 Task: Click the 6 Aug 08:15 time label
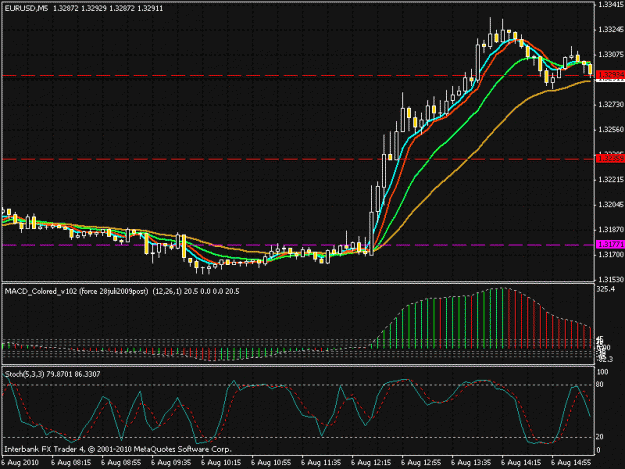(71, 463)
